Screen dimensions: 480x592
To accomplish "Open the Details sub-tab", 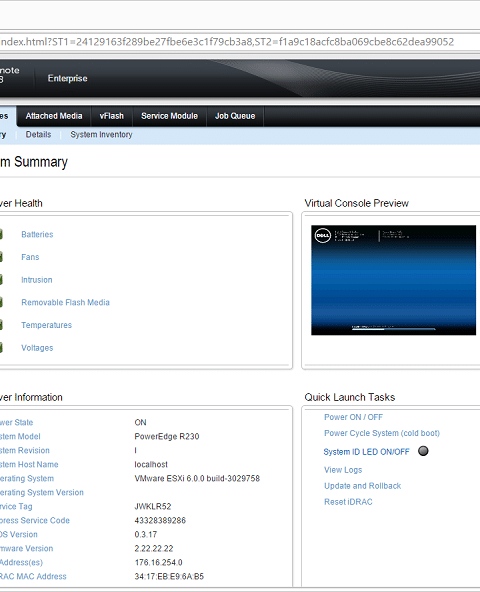I will [x=38, y=134].
